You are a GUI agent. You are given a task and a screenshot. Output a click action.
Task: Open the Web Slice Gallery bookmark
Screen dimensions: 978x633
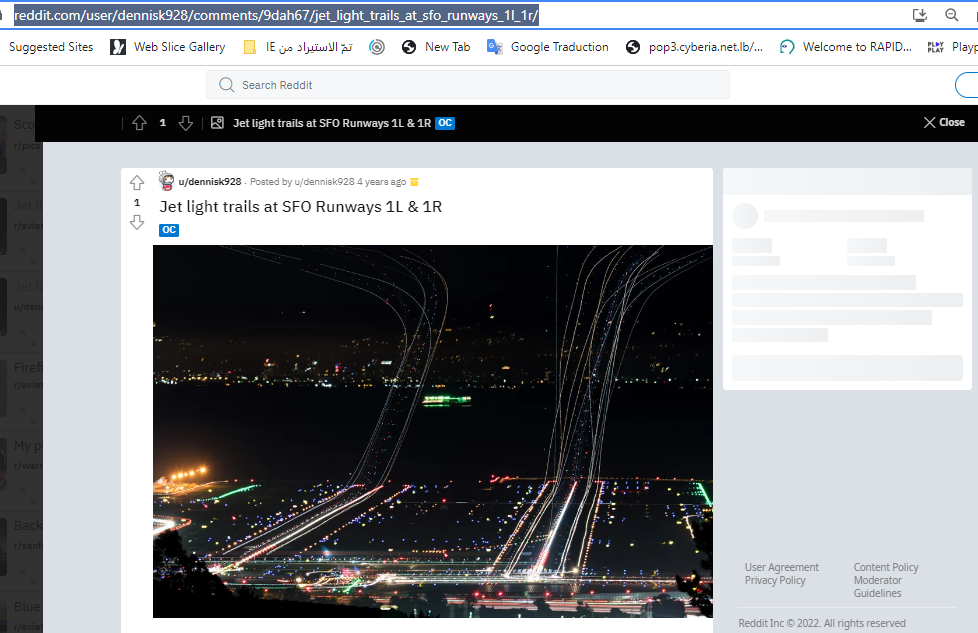[168, 47]
